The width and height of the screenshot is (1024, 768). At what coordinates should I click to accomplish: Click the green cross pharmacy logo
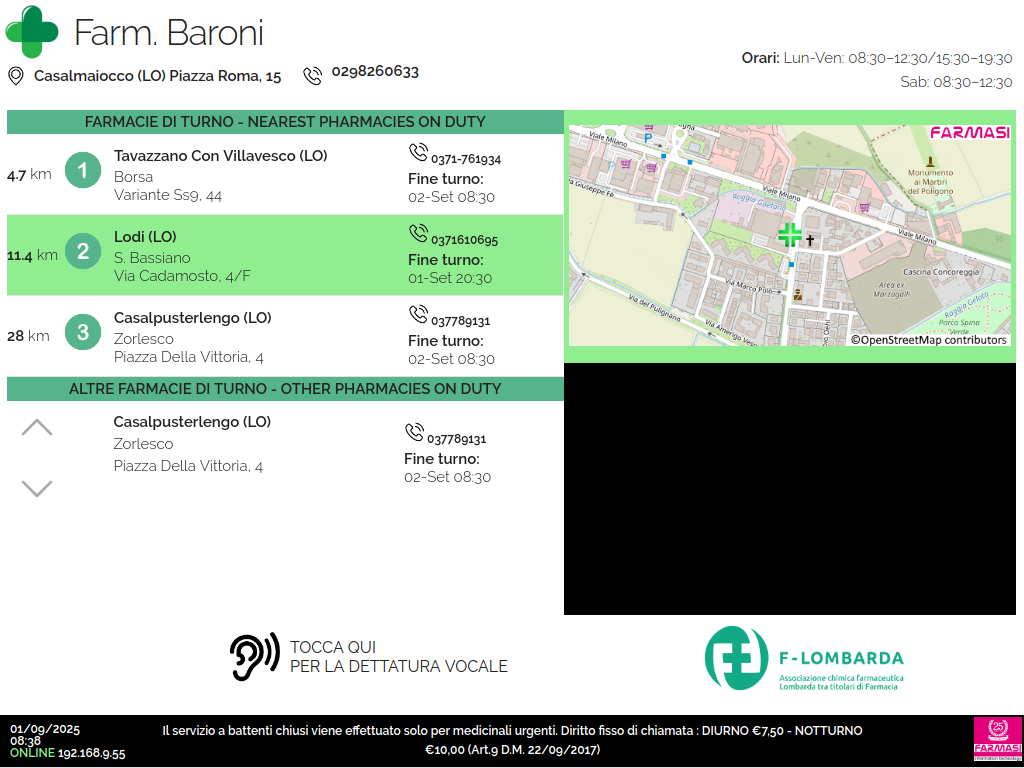click(32, 32)
